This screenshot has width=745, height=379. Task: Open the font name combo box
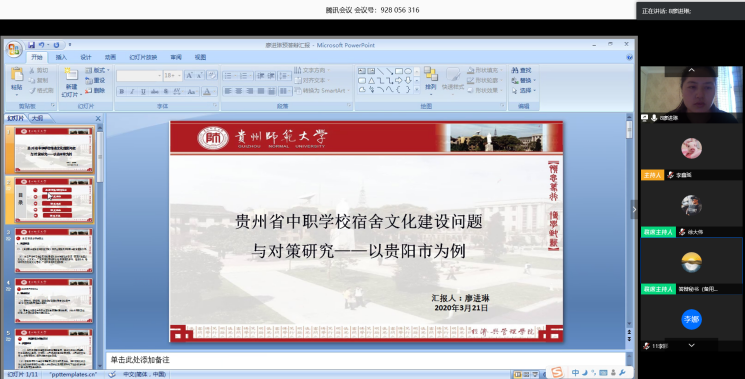tap(139, 76)
